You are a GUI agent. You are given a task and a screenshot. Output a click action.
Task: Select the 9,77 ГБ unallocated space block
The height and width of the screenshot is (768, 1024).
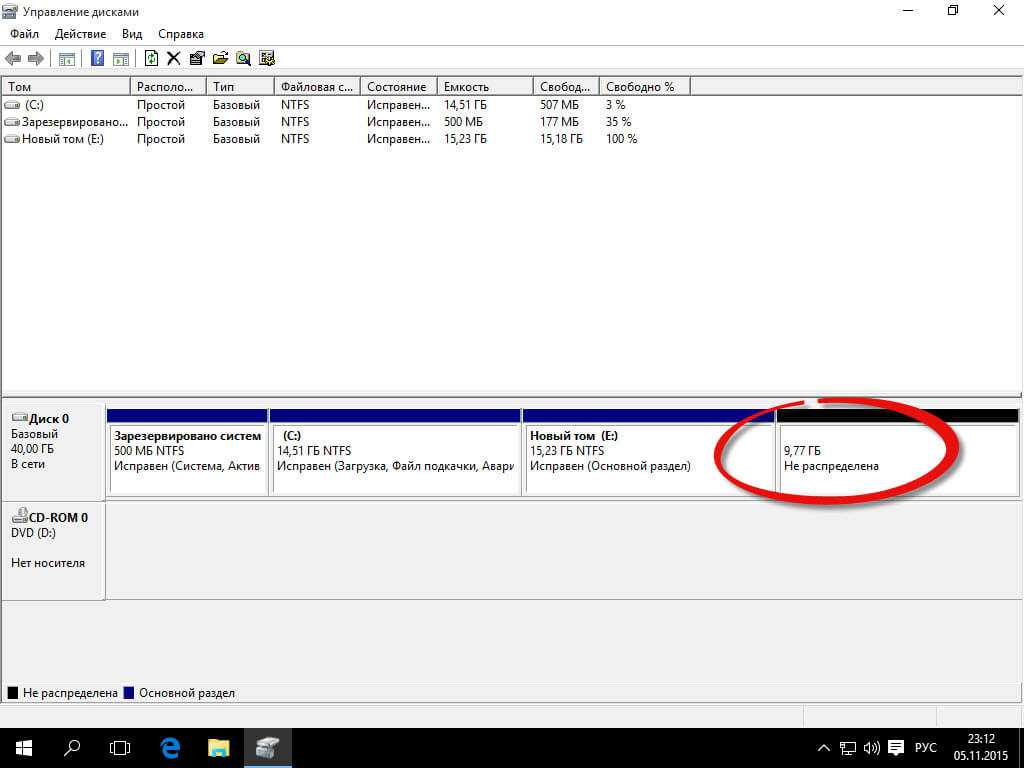click(x=897, y=458)
